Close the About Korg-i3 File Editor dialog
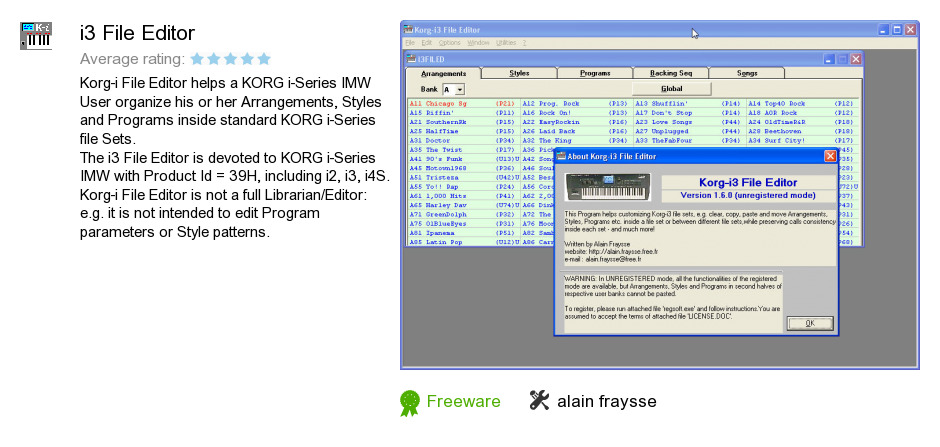Image resolution: width=940 pixels, height=447 pixels. [830, 156]
